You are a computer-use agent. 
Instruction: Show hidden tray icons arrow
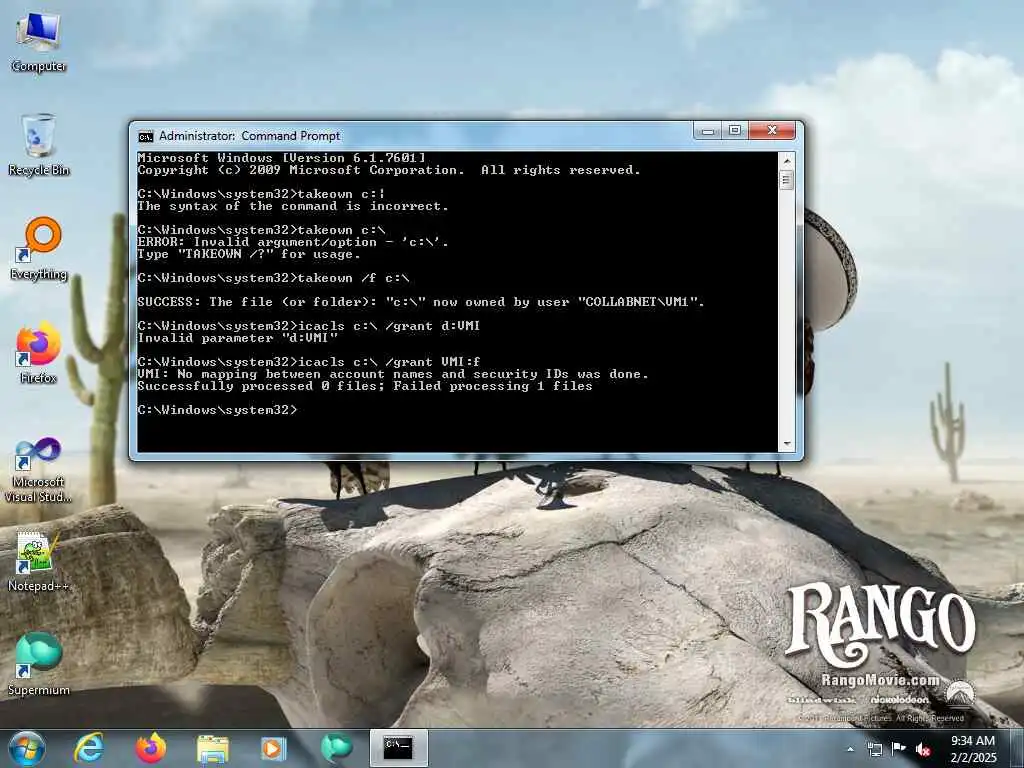pos(850,749)
